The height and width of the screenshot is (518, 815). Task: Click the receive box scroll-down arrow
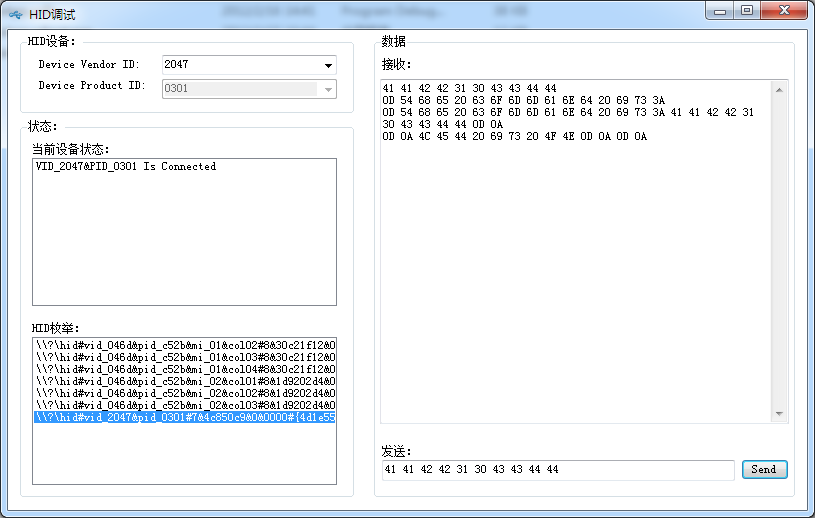point(780,415)
